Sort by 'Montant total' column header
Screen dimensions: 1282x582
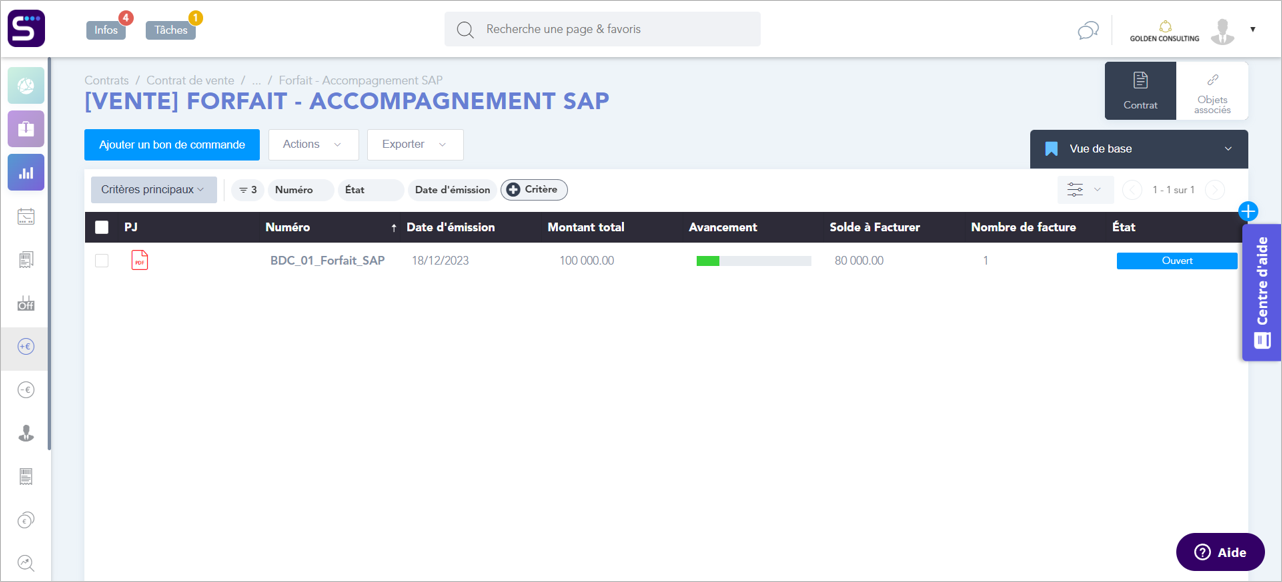pos(586,227)
